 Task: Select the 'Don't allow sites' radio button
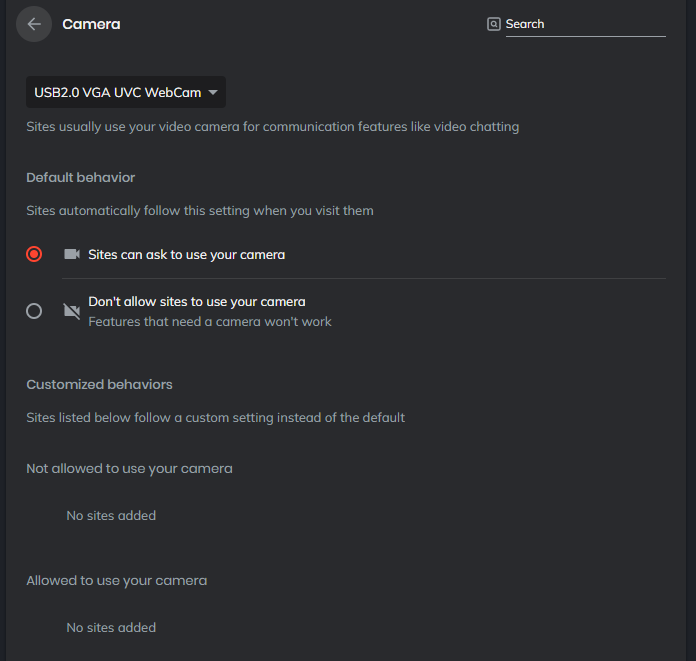(34, 311)
